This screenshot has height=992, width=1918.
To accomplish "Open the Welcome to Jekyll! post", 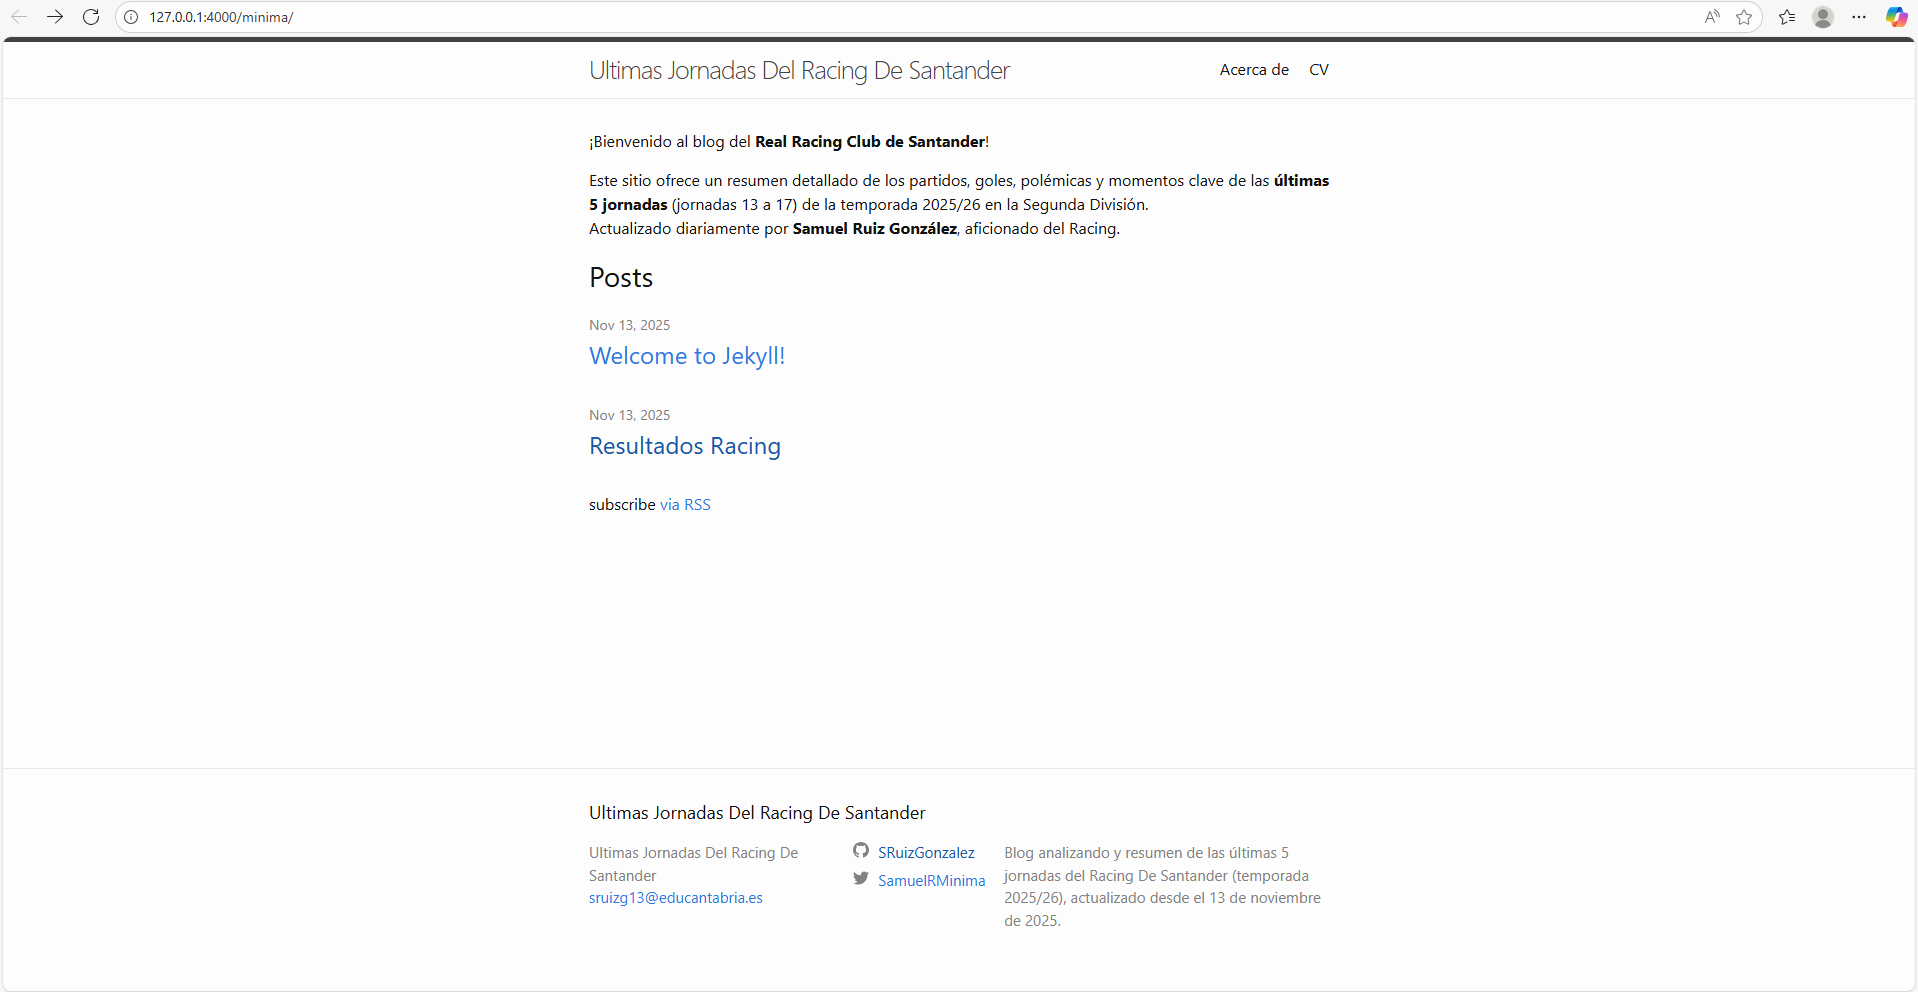I will click(x=687, y=356).
